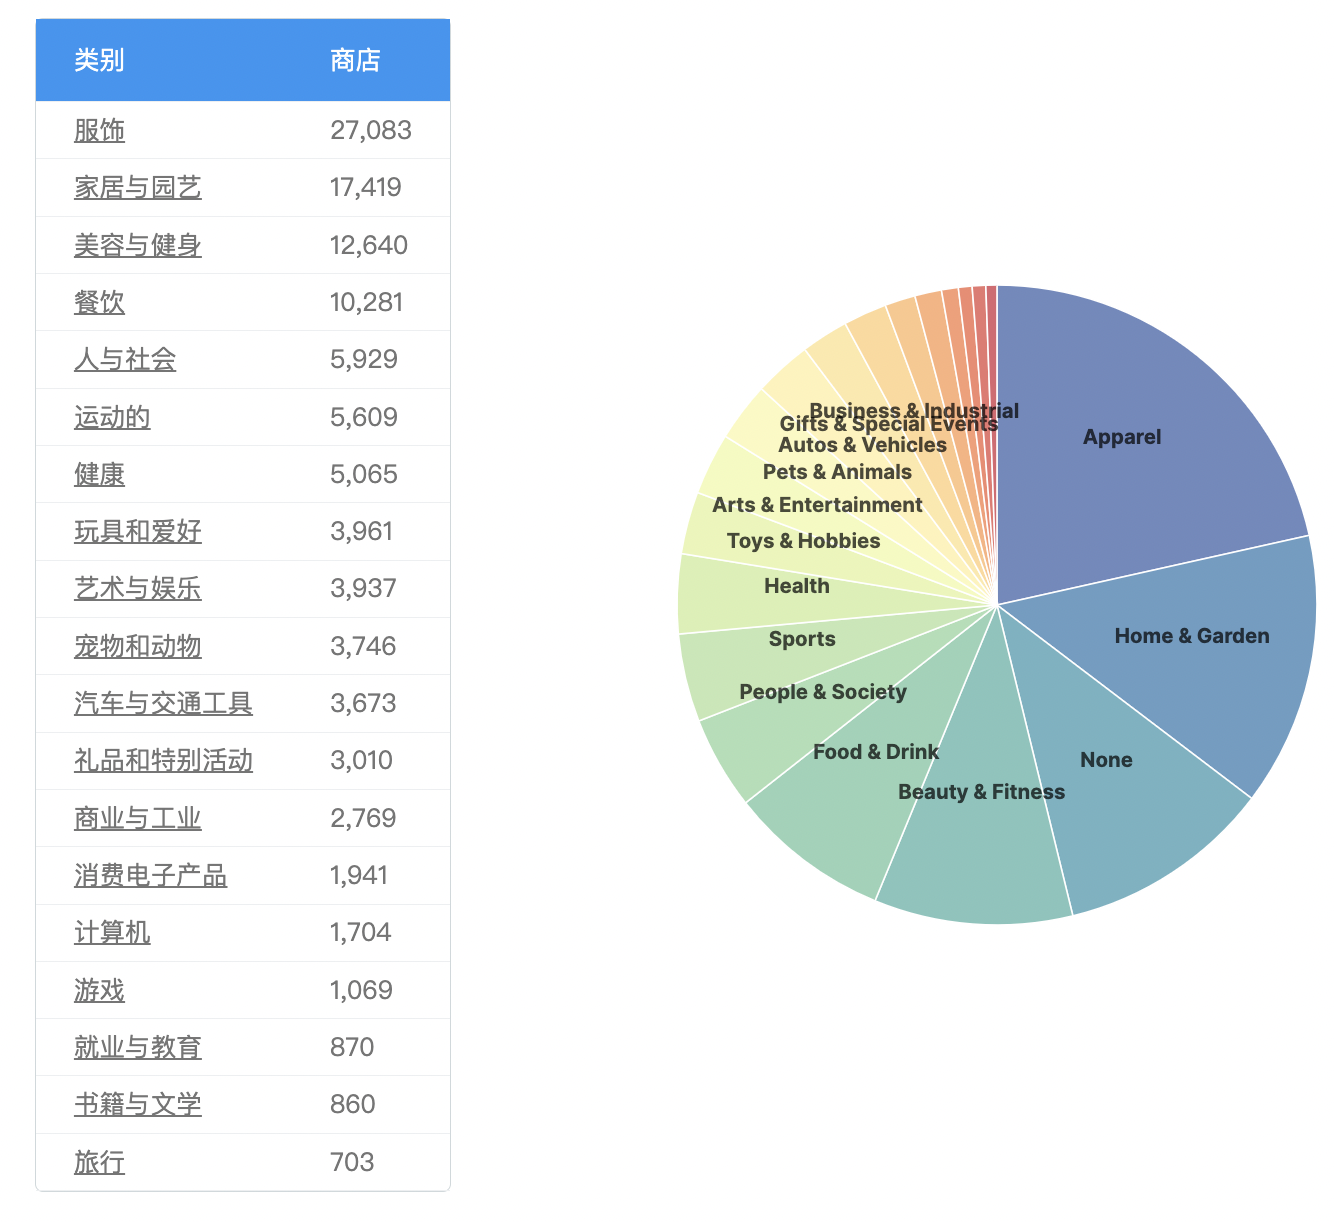Select the store count 5,609
This screenshot has height=1222, width=1334.
364,417
